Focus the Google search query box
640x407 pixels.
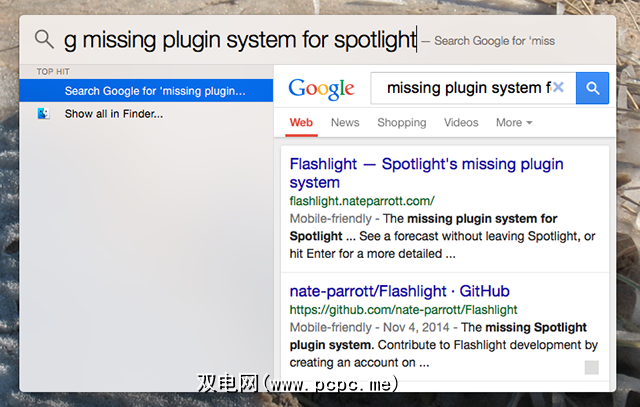click(x=465, y=88)
